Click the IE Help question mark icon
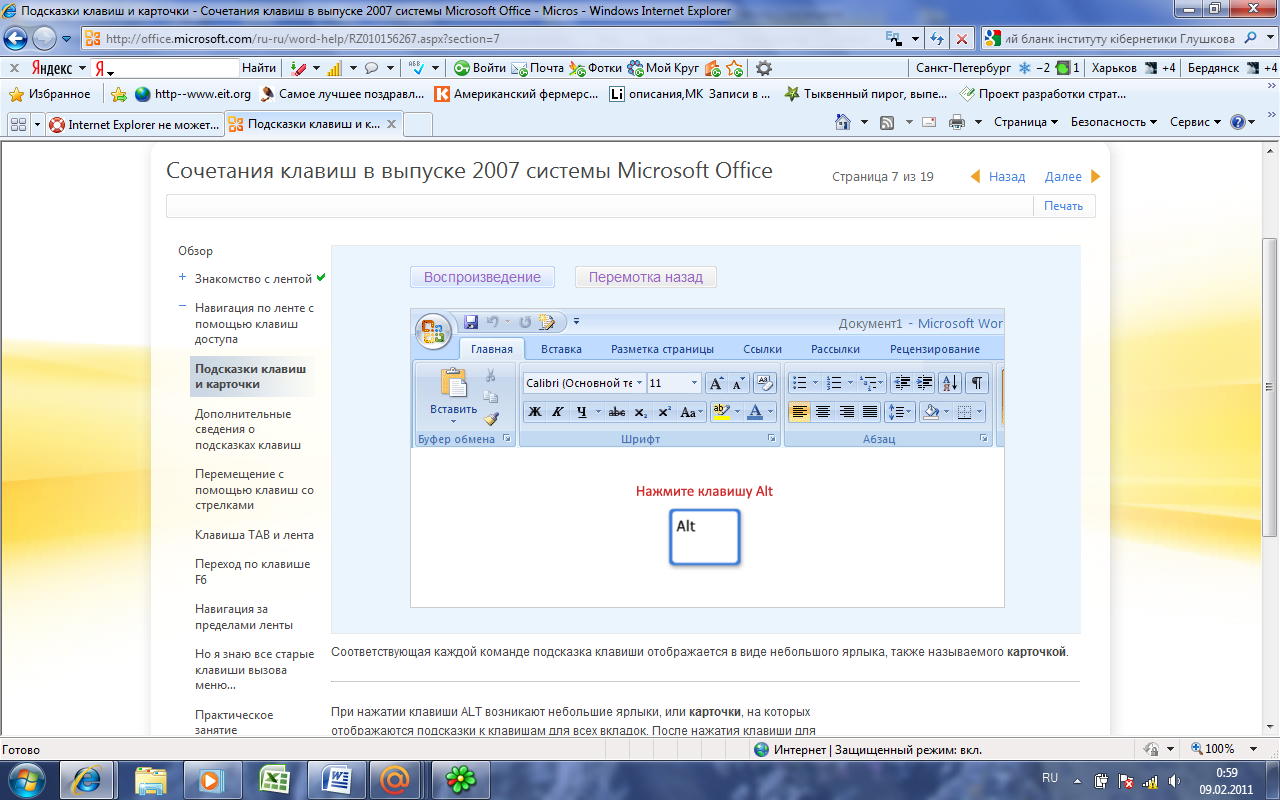 1238,123
